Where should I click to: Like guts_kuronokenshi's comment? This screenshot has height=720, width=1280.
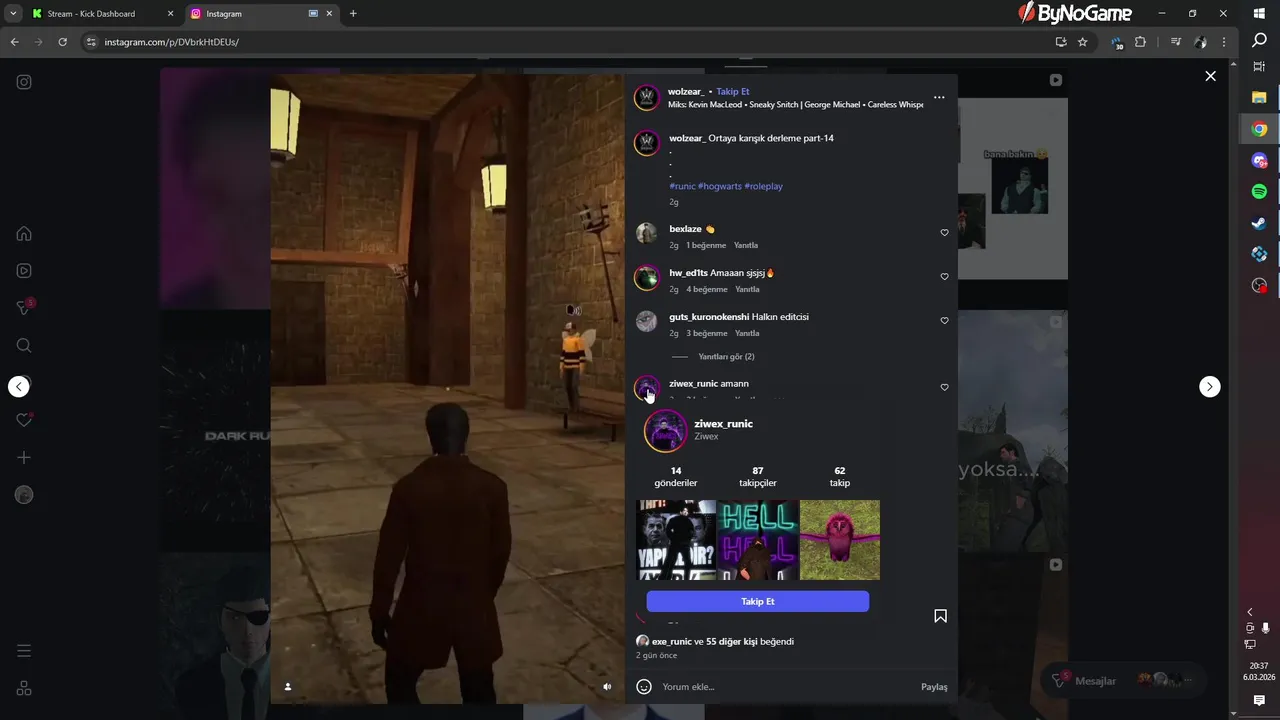click(944, 321)
